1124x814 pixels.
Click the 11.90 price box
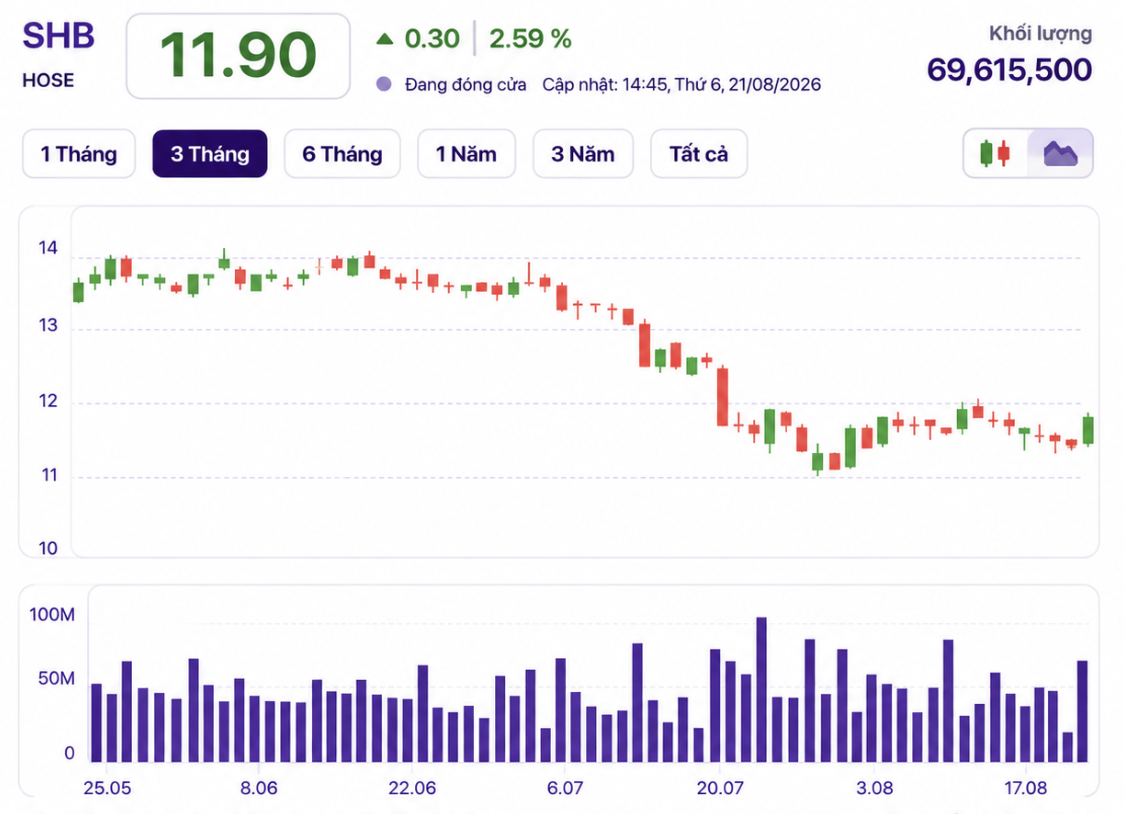tap(238, 56)
